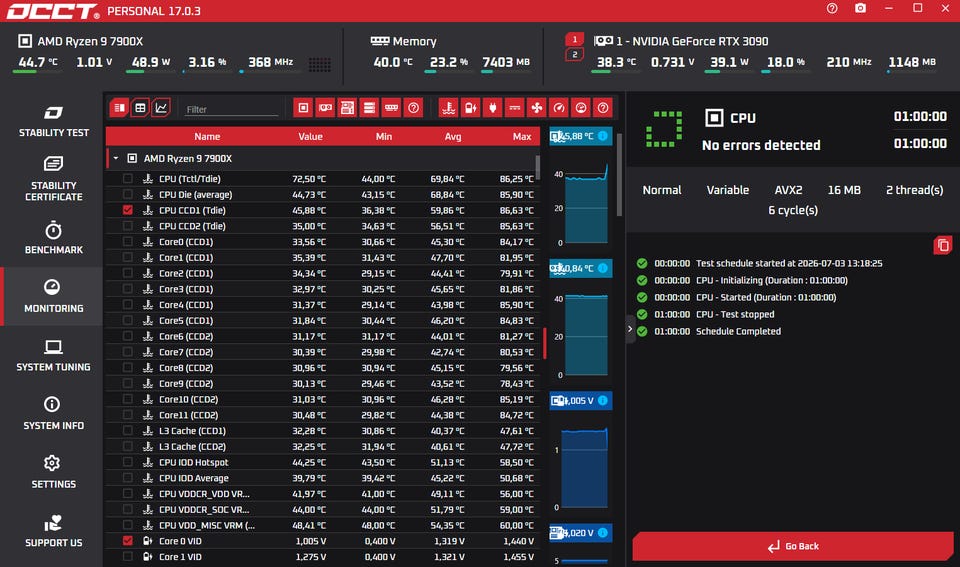Toggle the storage hardware filter icon
The width and height of the screenshot is (960, 567).
pyautogui.click(x=369, y=108)
